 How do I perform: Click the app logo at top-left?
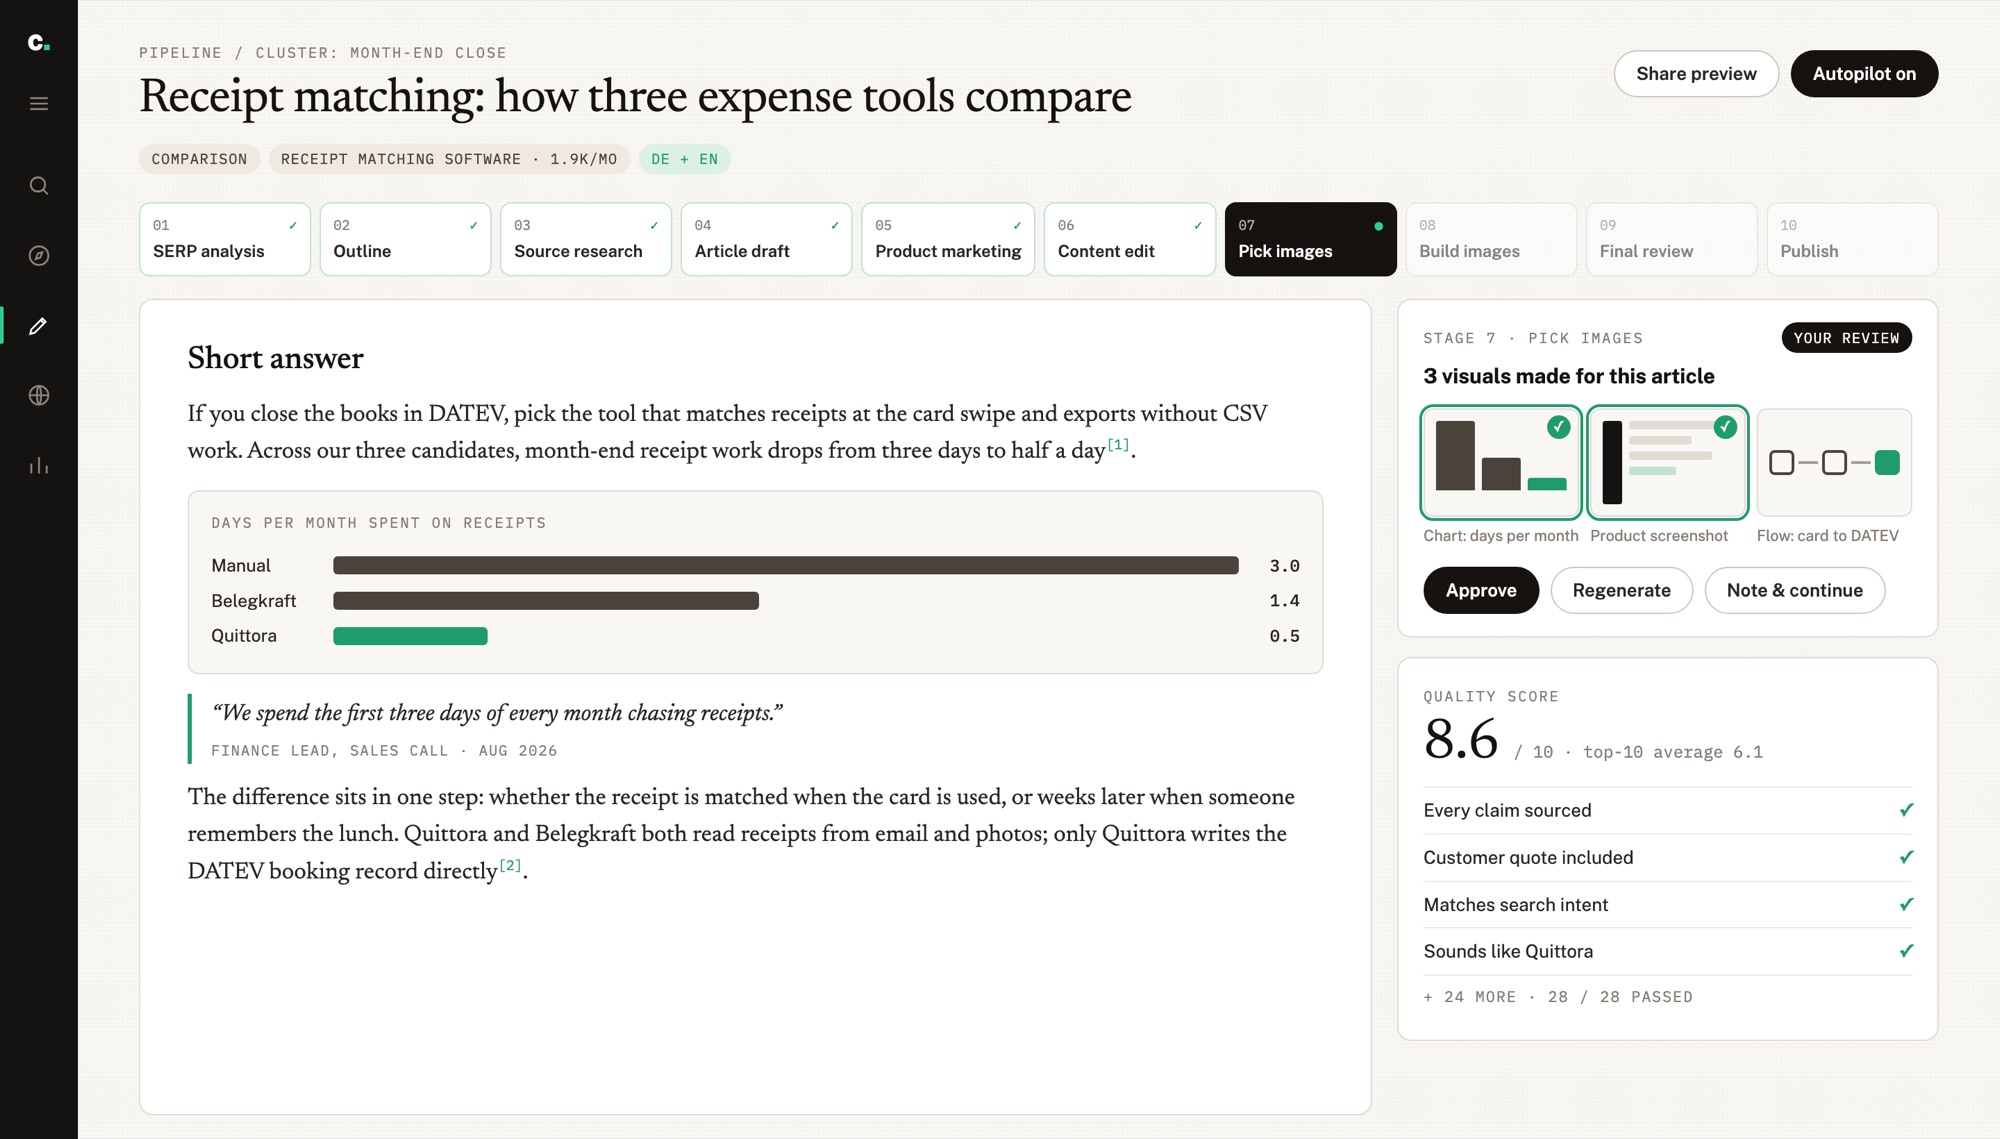coord(39,42)
